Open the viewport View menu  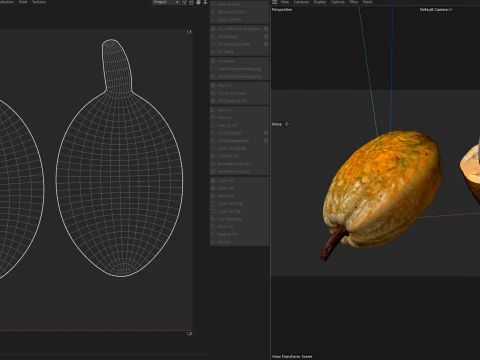coord(285,2)
